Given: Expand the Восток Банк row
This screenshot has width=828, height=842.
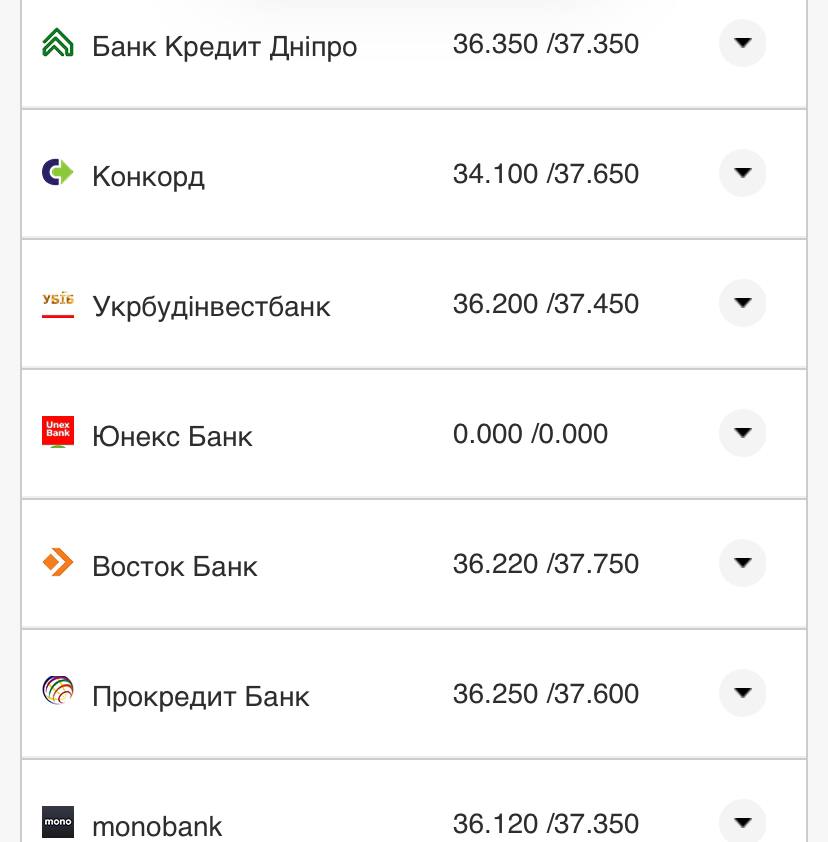Looking at the screenshot, I should click(x=742, y=563).
